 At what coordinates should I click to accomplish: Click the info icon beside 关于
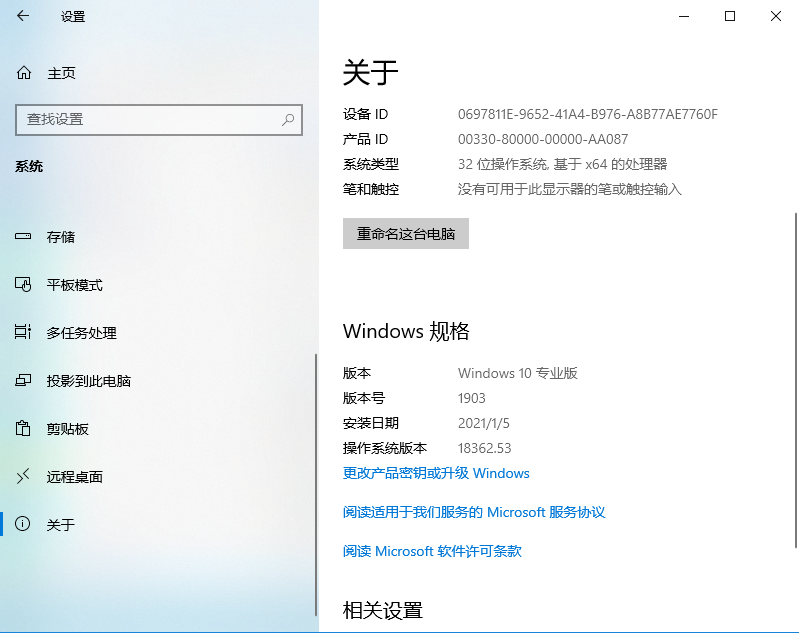[x=23, y=524]
